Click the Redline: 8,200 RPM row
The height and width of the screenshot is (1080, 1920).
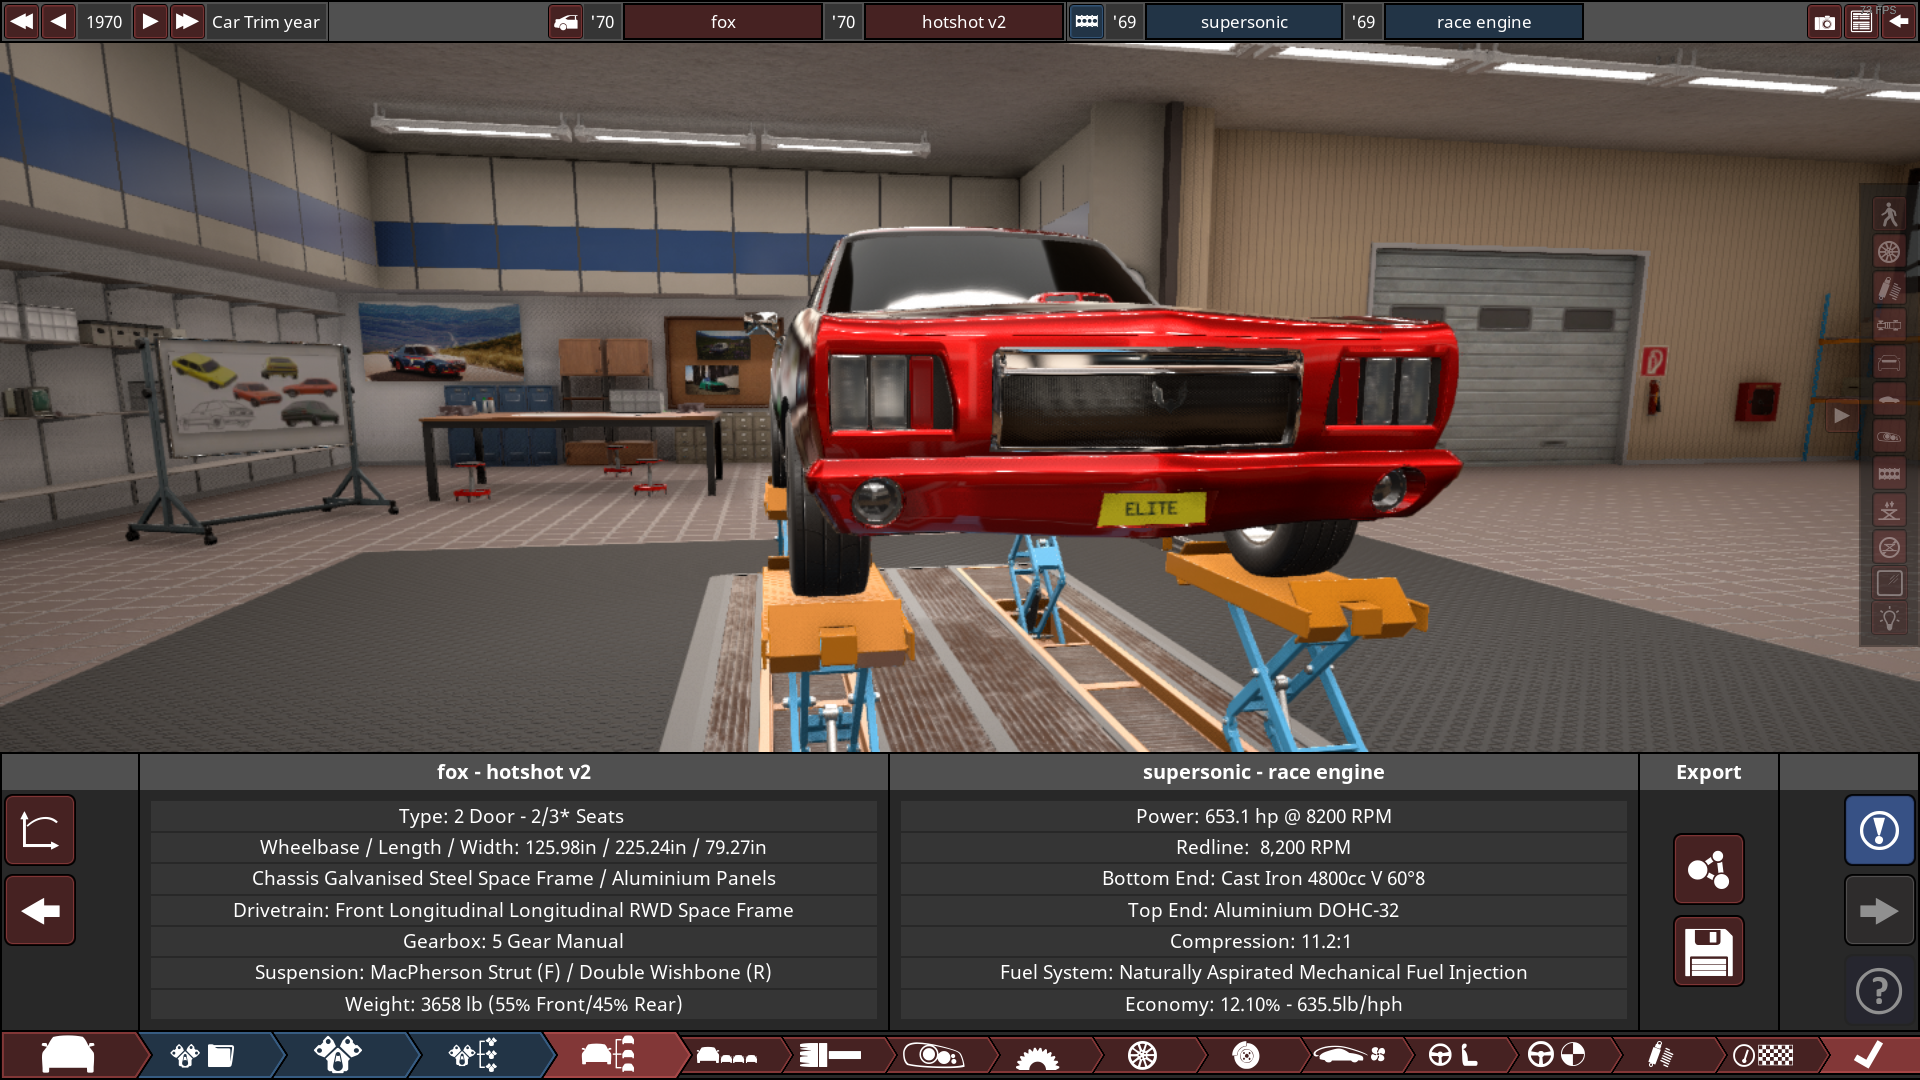[1264, 847]
